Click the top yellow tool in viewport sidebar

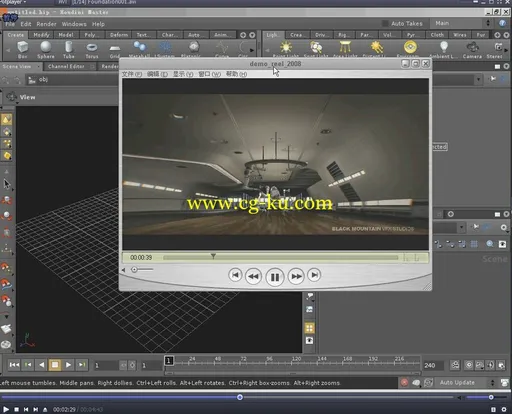click(7, 119)
